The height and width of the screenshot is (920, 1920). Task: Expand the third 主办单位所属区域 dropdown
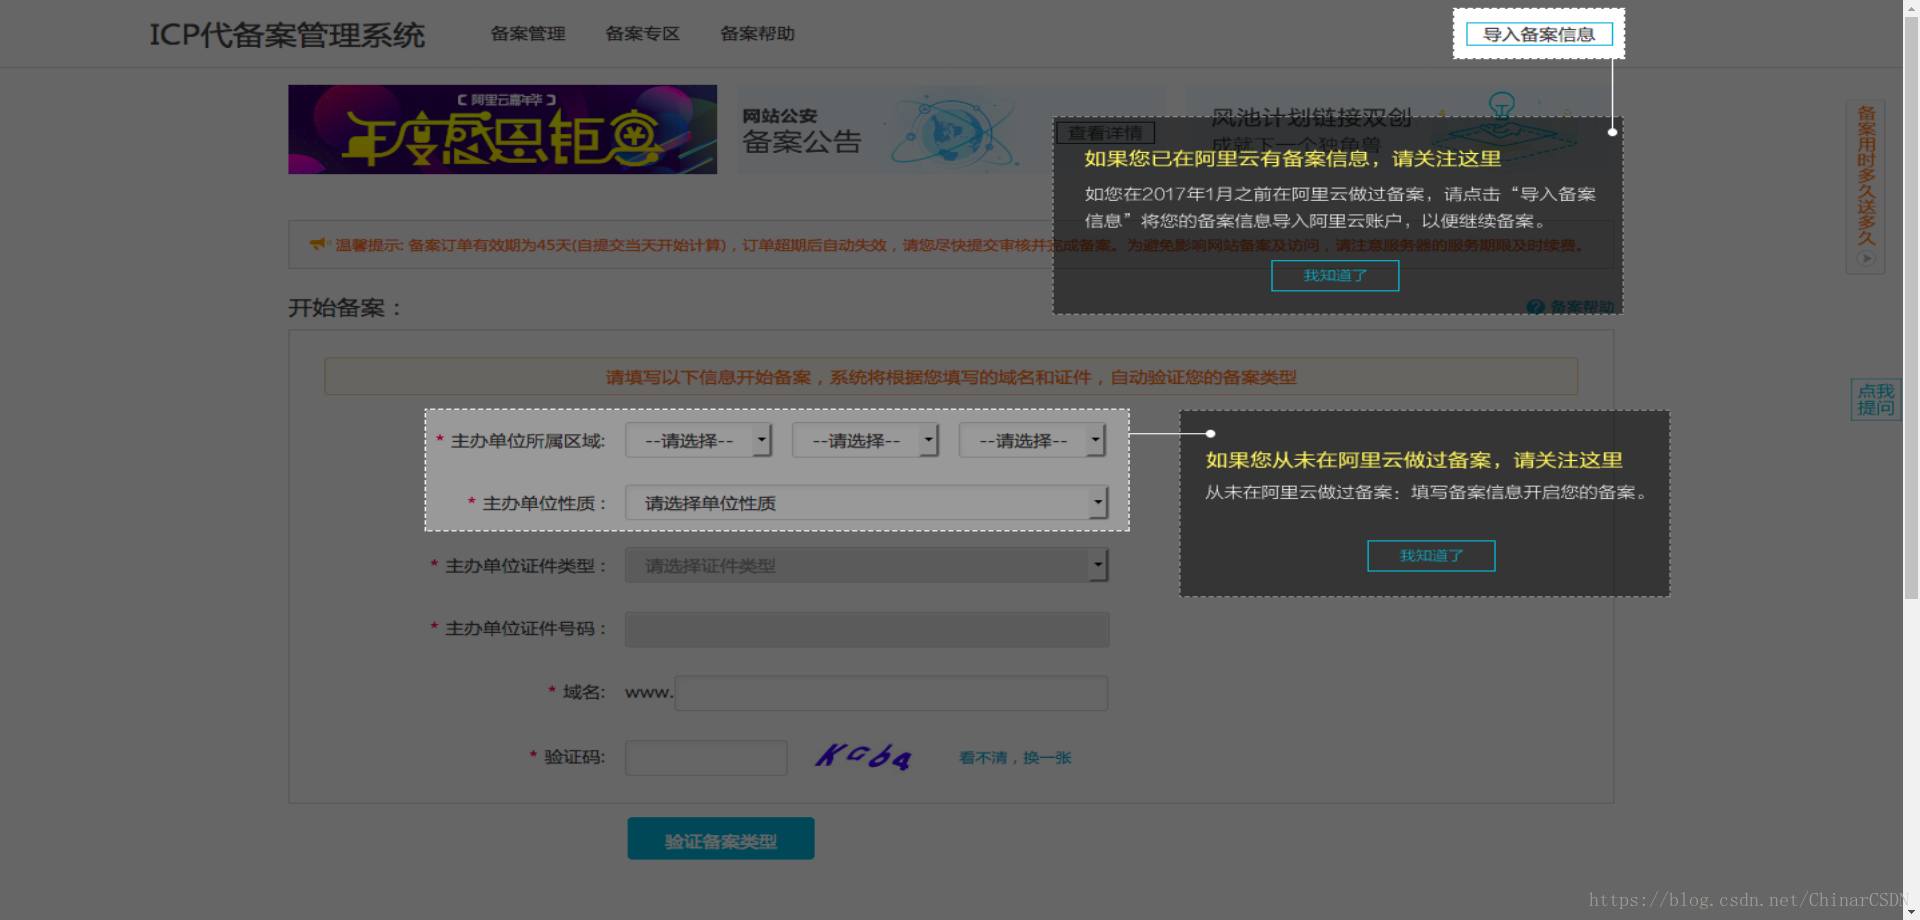click(1032, 440)
